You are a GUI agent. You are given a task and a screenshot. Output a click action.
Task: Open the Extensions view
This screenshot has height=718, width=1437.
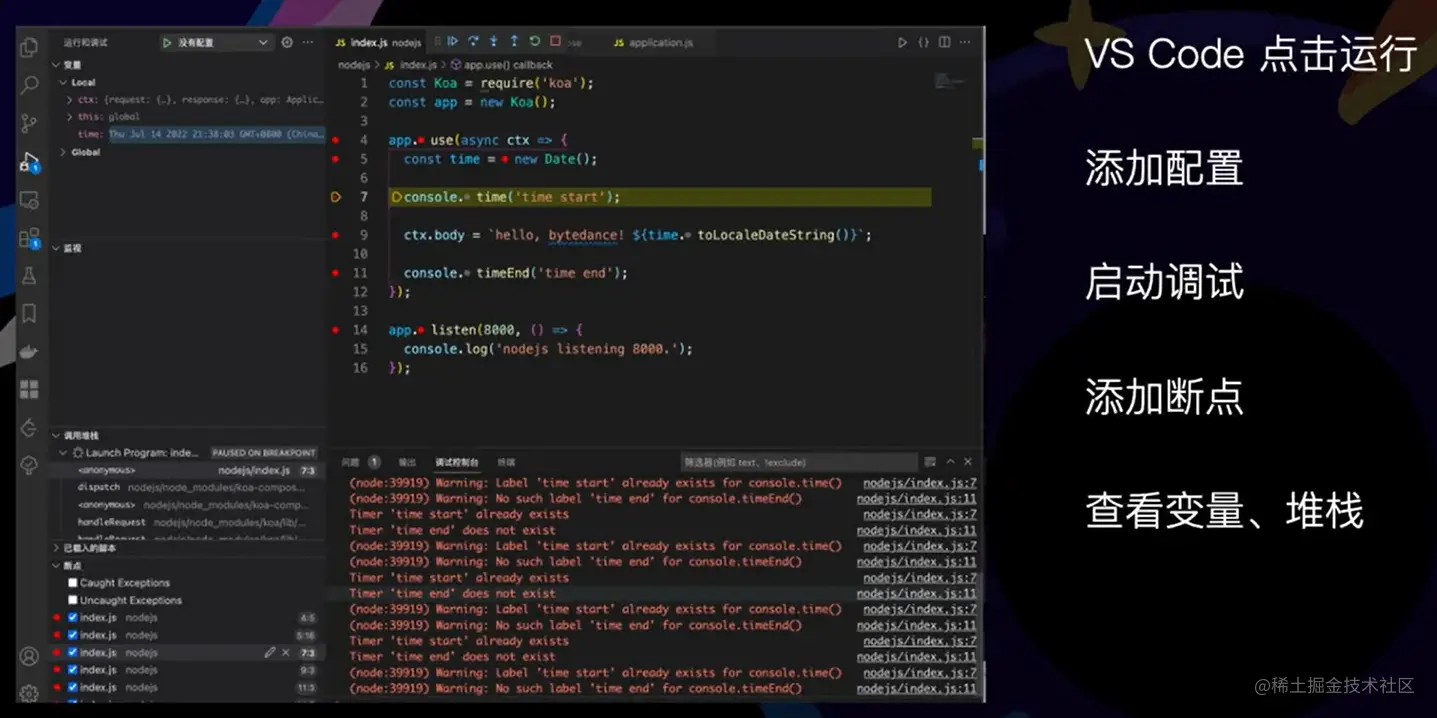29,238
